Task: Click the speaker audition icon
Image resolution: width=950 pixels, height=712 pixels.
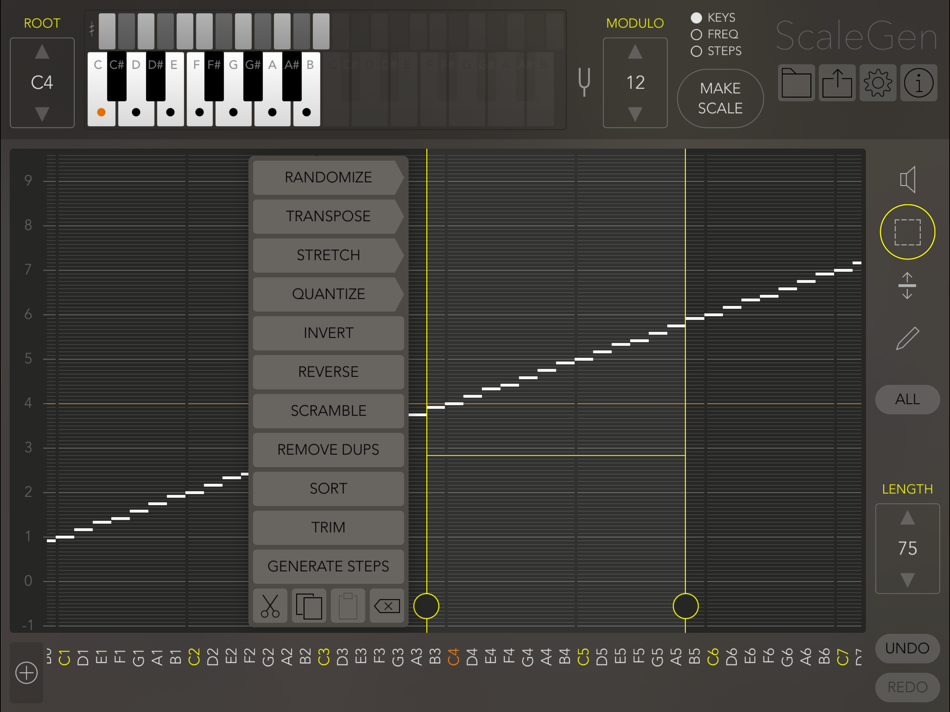Action: (907, 178)
